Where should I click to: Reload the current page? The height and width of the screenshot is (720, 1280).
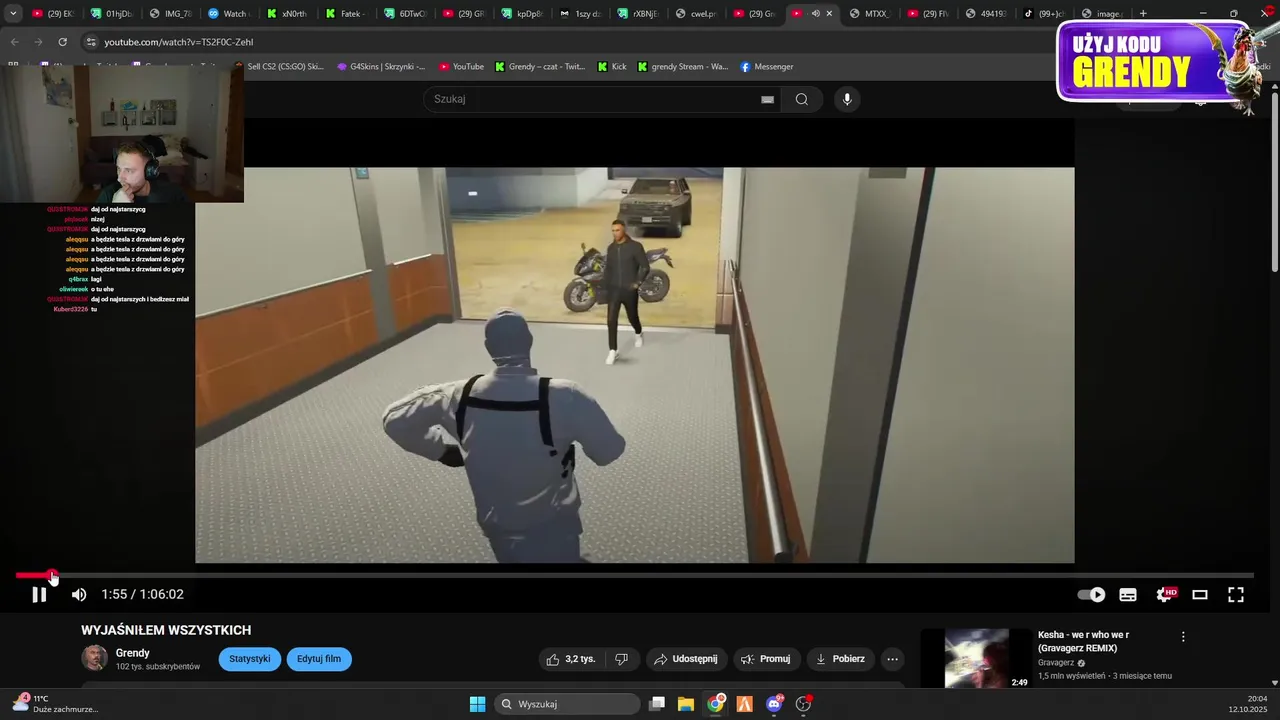(62, 42)
